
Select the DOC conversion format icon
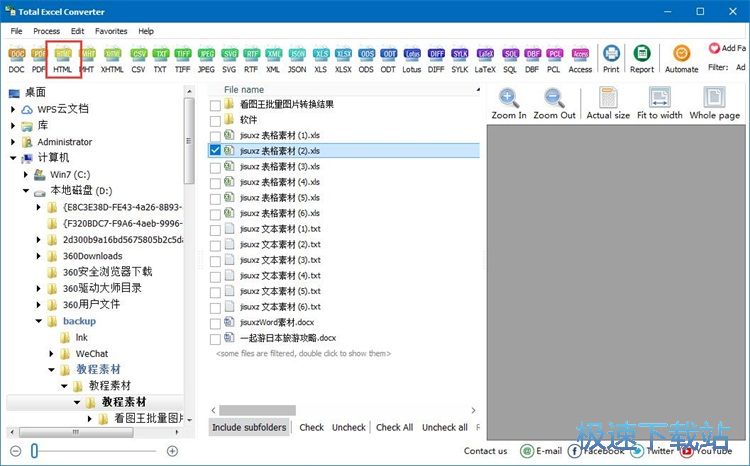pyautogui.click(x=16, y=60)
